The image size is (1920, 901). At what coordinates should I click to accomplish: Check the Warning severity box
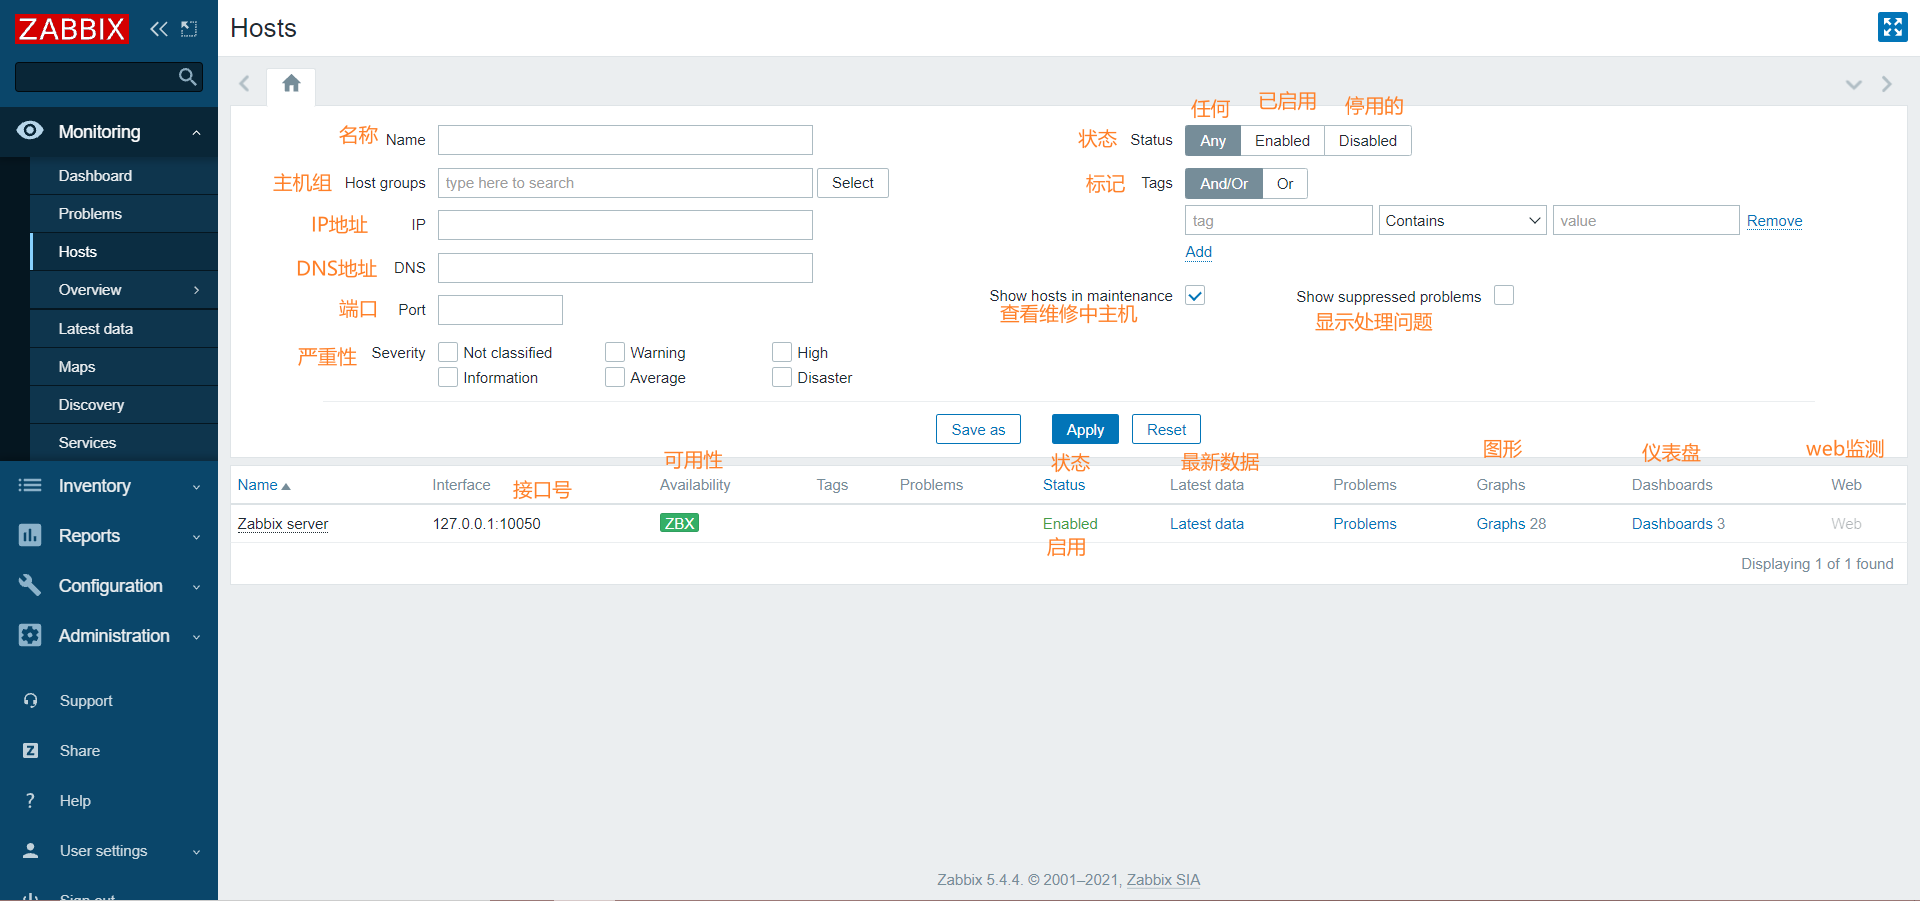(x=615, y=352)
